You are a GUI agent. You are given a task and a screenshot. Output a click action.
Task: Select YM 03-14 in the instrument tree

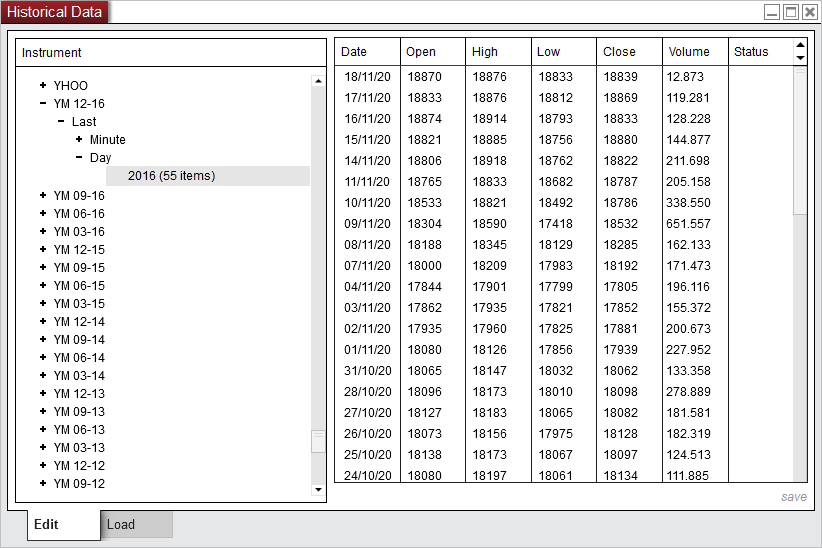pyautogui.click(x=79, y=375)
